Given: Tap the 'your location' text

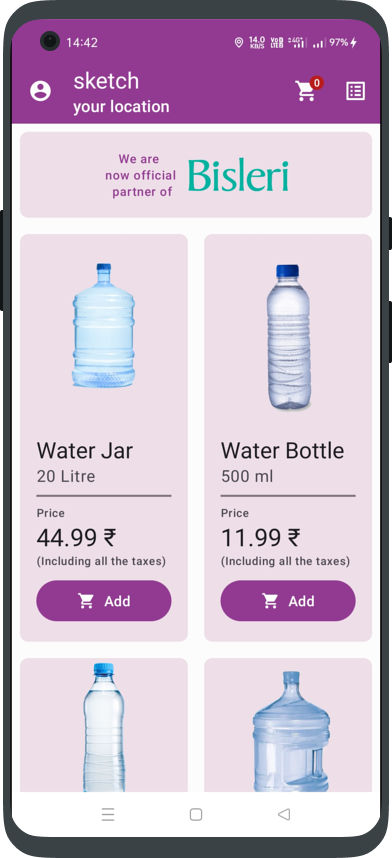Looking at the screenshot, I should coord(122,107).
